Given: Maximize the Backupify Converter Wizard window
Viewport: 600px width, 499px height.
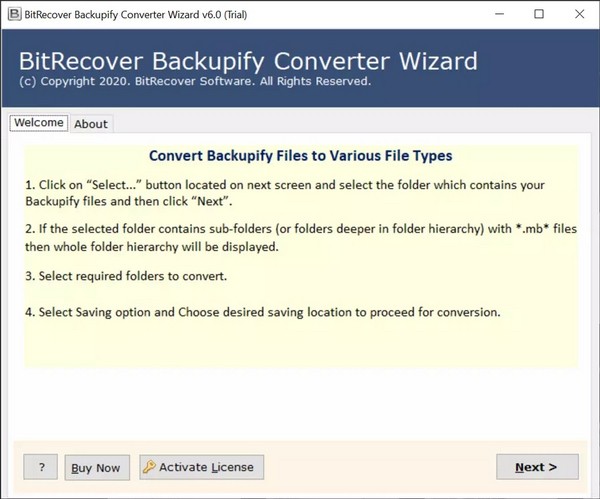Looking at the screenshot, I should click(x=539, y=14).
